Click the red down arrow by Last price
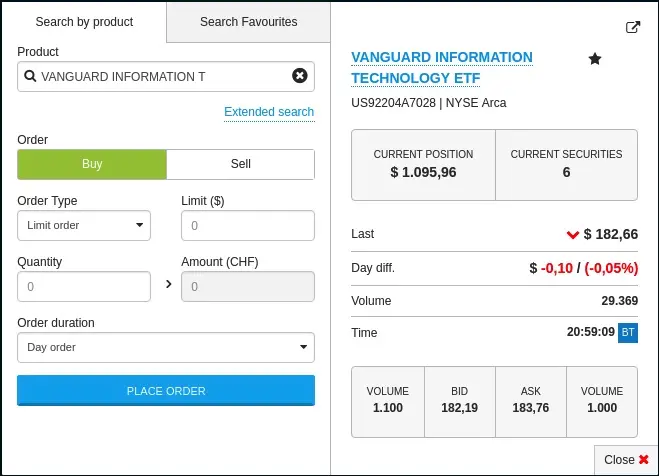The width and height of the screenshot is (659, 476). click(572, 234)
